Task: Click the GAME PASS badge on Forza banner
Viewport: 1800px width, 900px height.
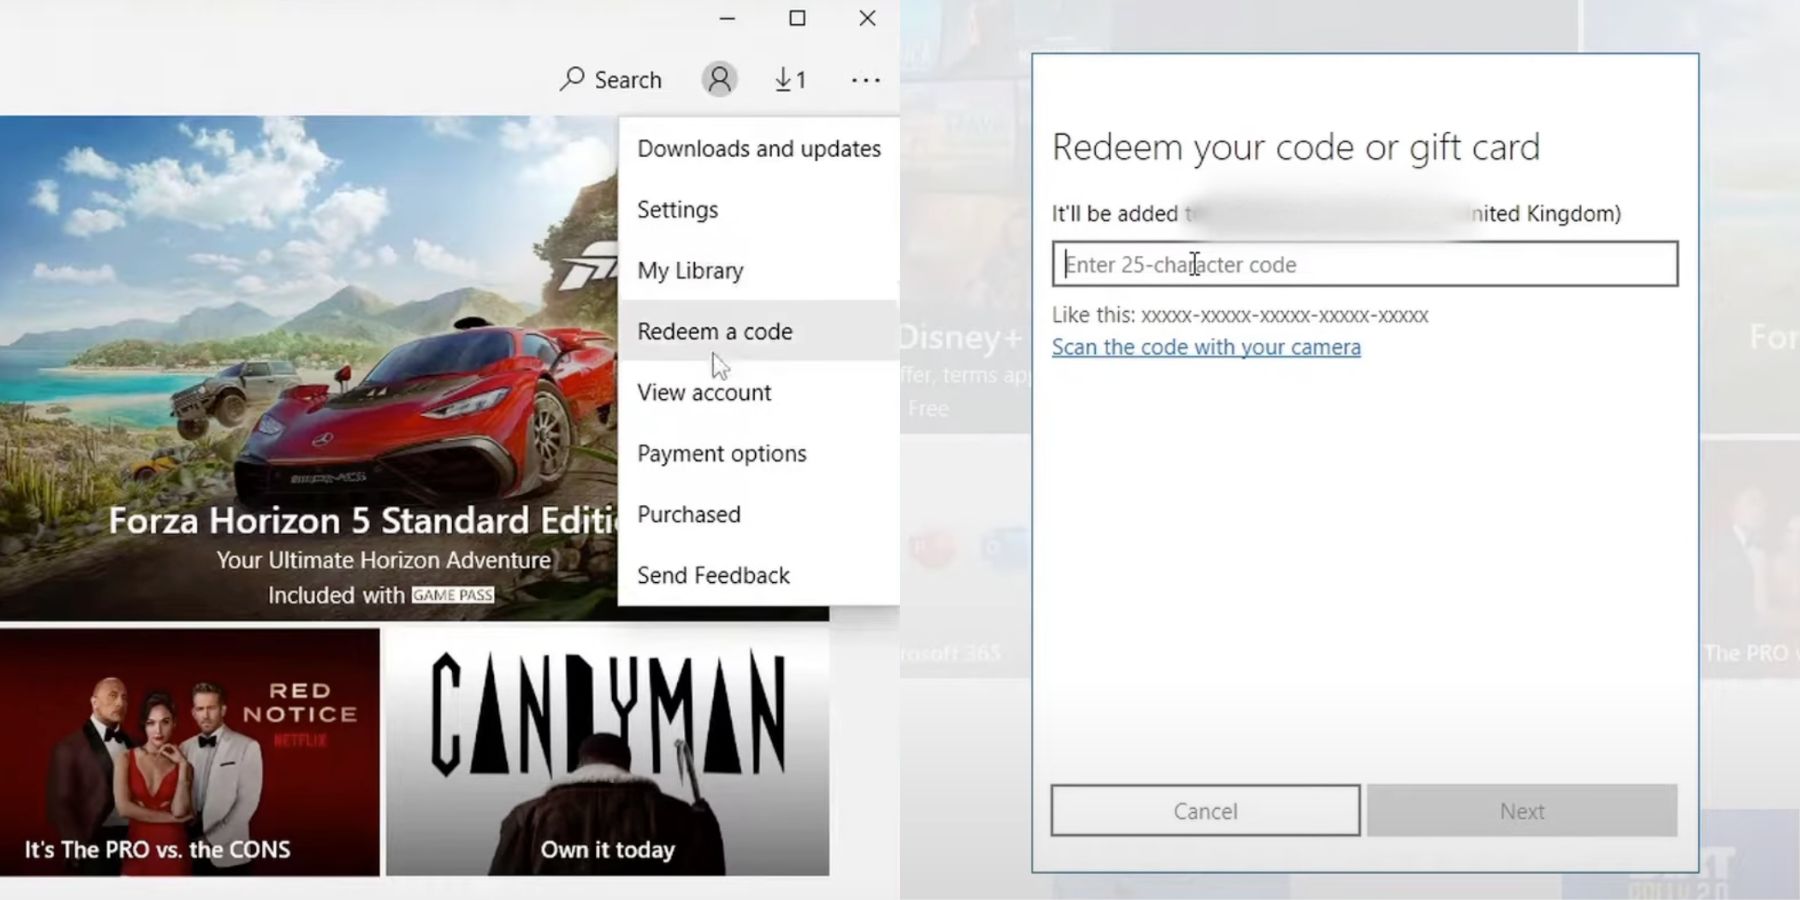Action: coord(453,595)
